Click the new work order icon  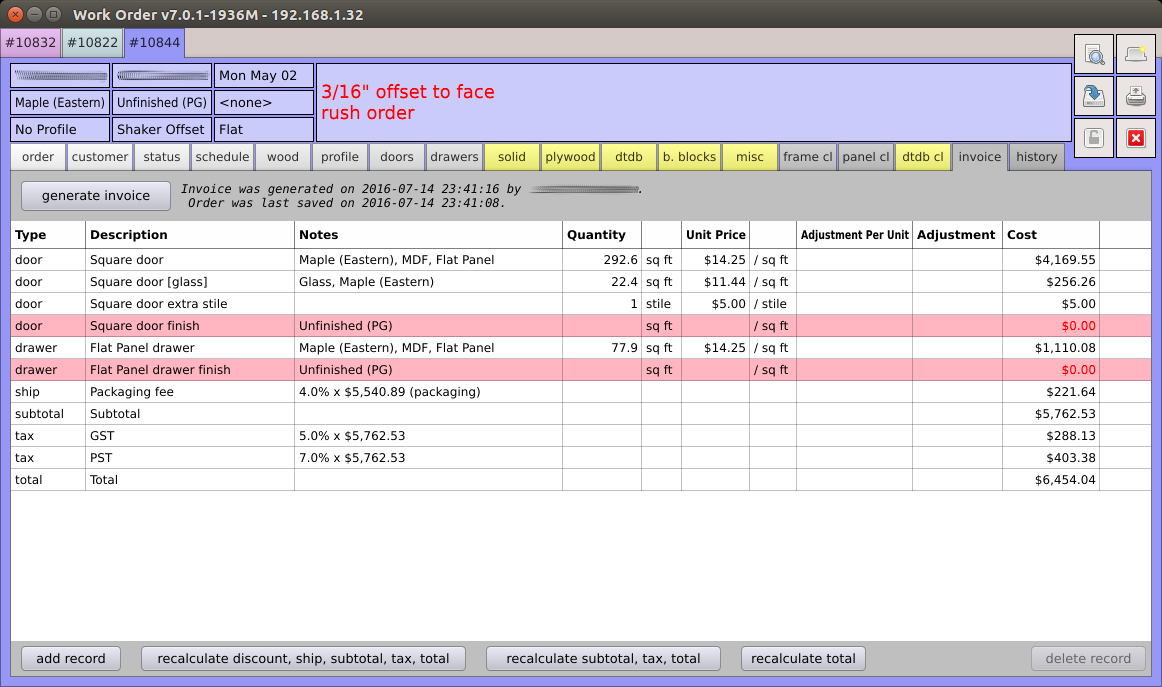coord(1135,55)
